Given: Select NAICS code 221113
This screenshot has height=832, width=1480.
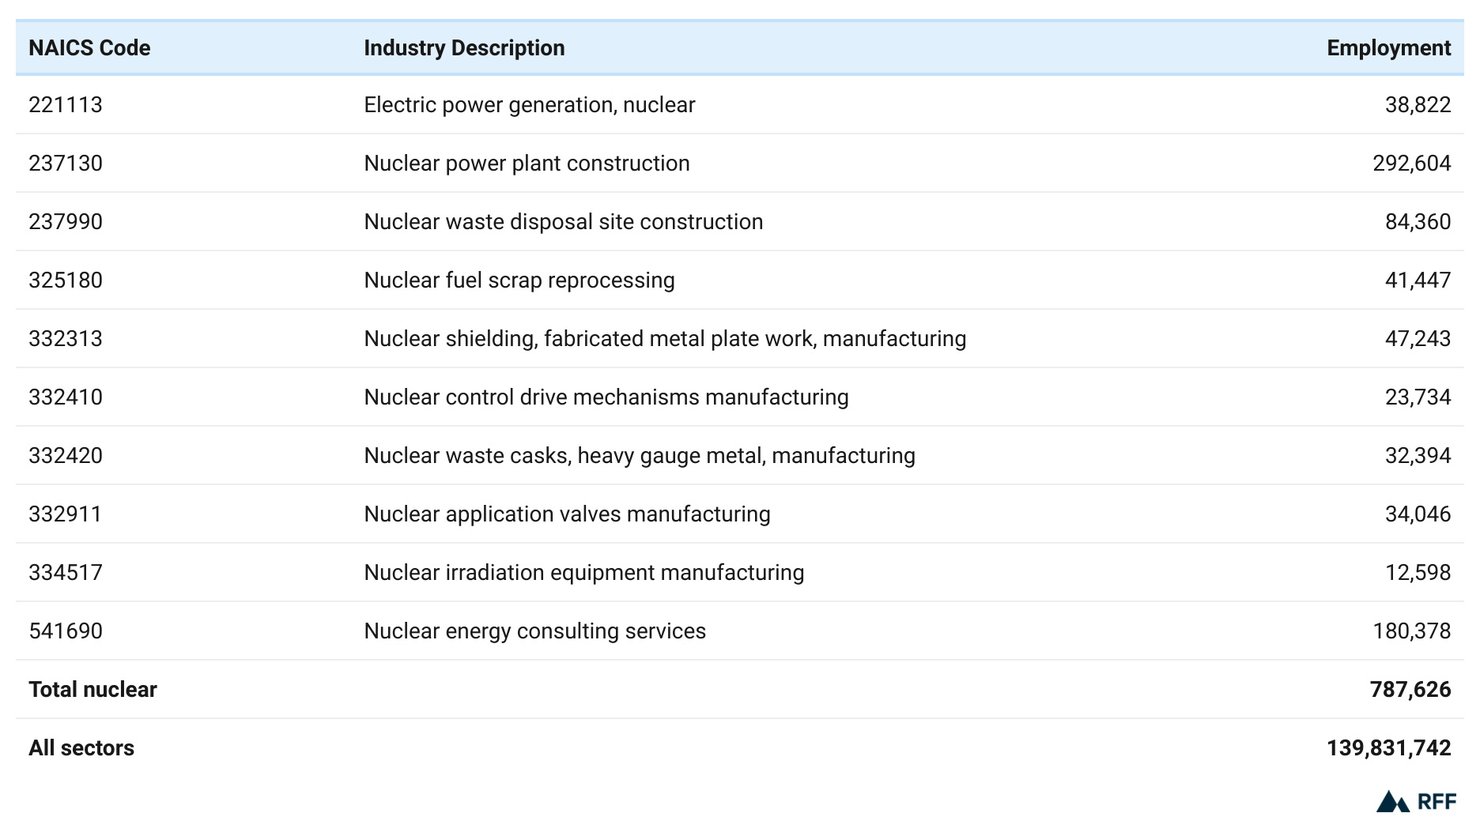Looking at the screenshot, I should (x=65, y=105).
